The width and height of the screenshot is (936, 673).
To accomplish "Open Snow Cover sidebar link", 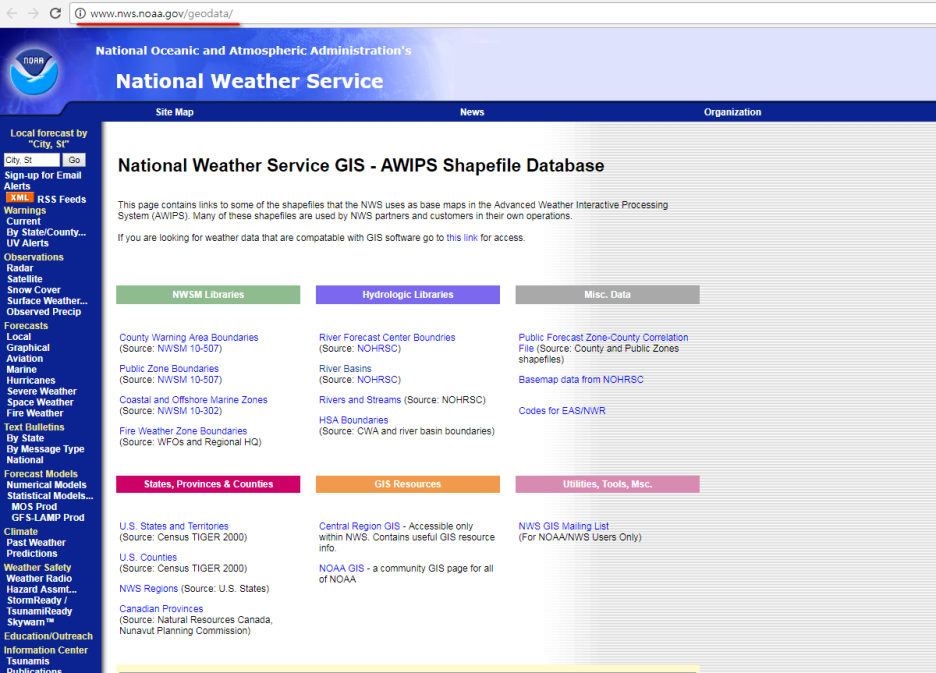I will [x=33, y=290].
